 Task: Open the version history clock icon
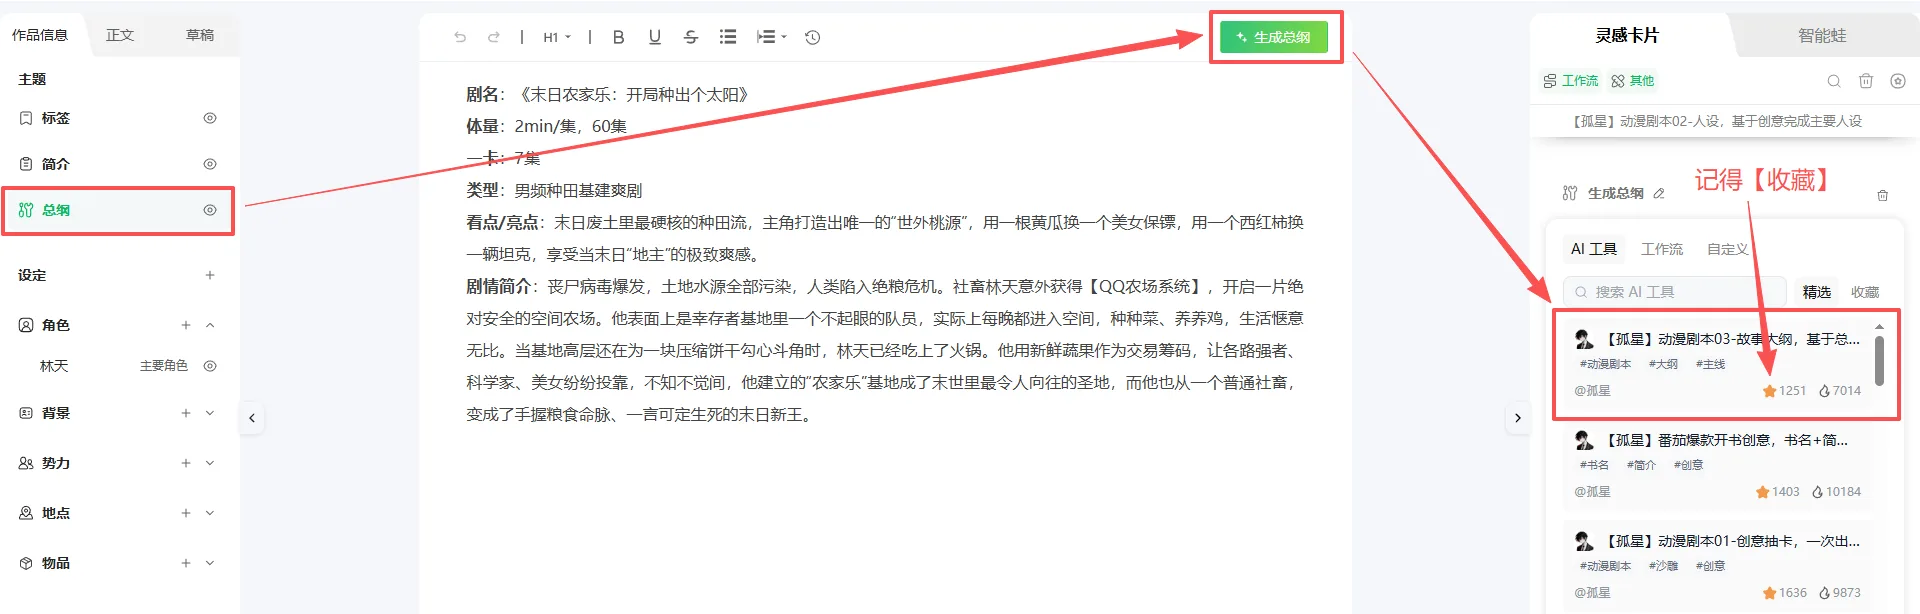[812, 37]
